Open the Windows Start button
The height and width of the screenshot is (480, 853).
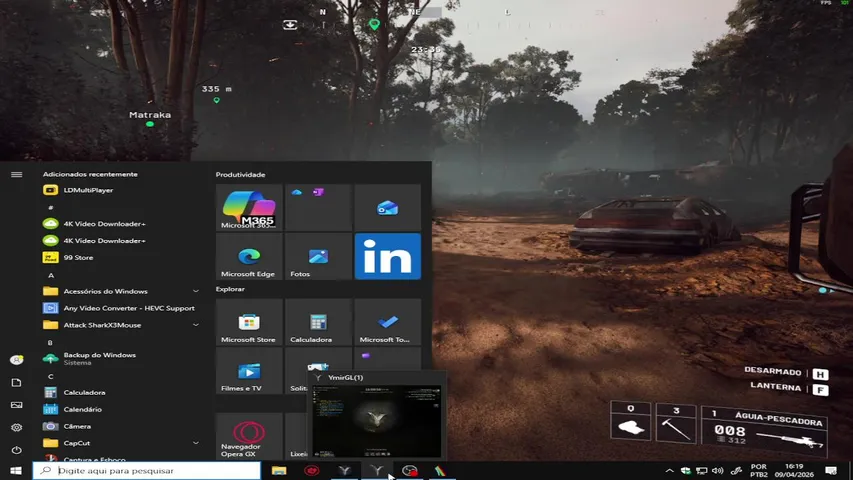16,471
